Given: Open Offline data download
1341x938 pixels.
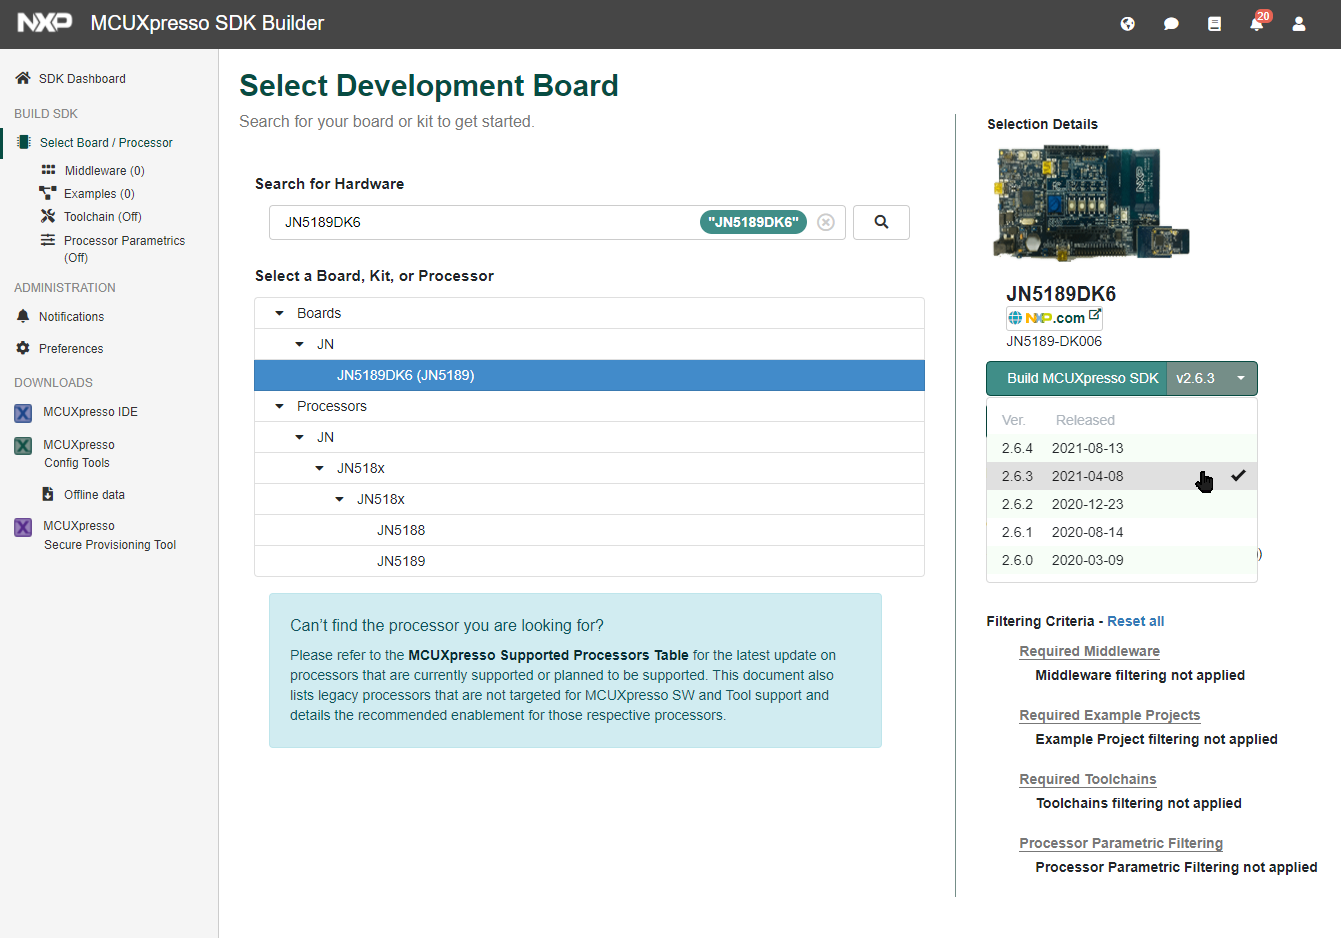Looking at the screenshot, I should 94,495.
